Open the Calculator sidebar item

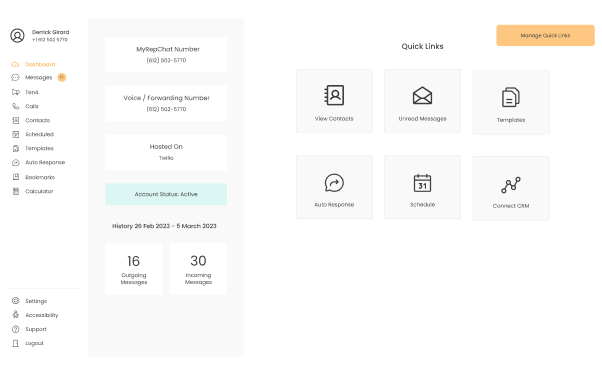point(33,191)
